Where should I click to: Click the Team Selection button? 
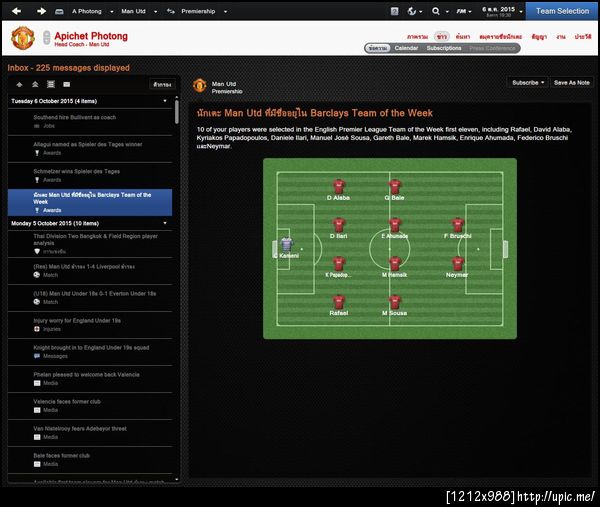562,11
